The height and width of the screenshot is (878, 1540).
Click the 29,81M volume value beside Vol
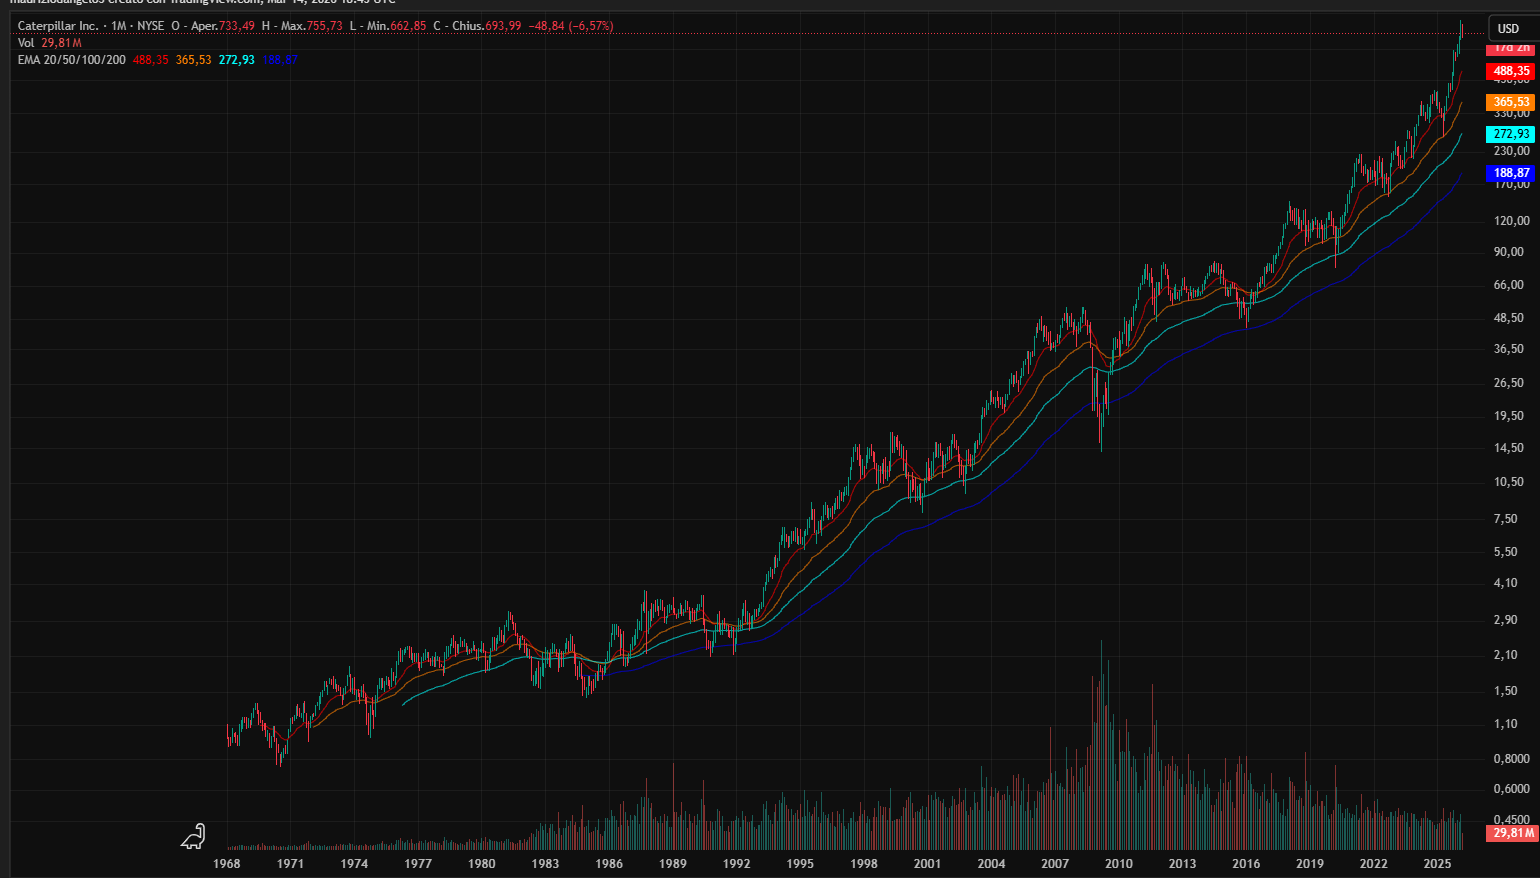[62, 43]
